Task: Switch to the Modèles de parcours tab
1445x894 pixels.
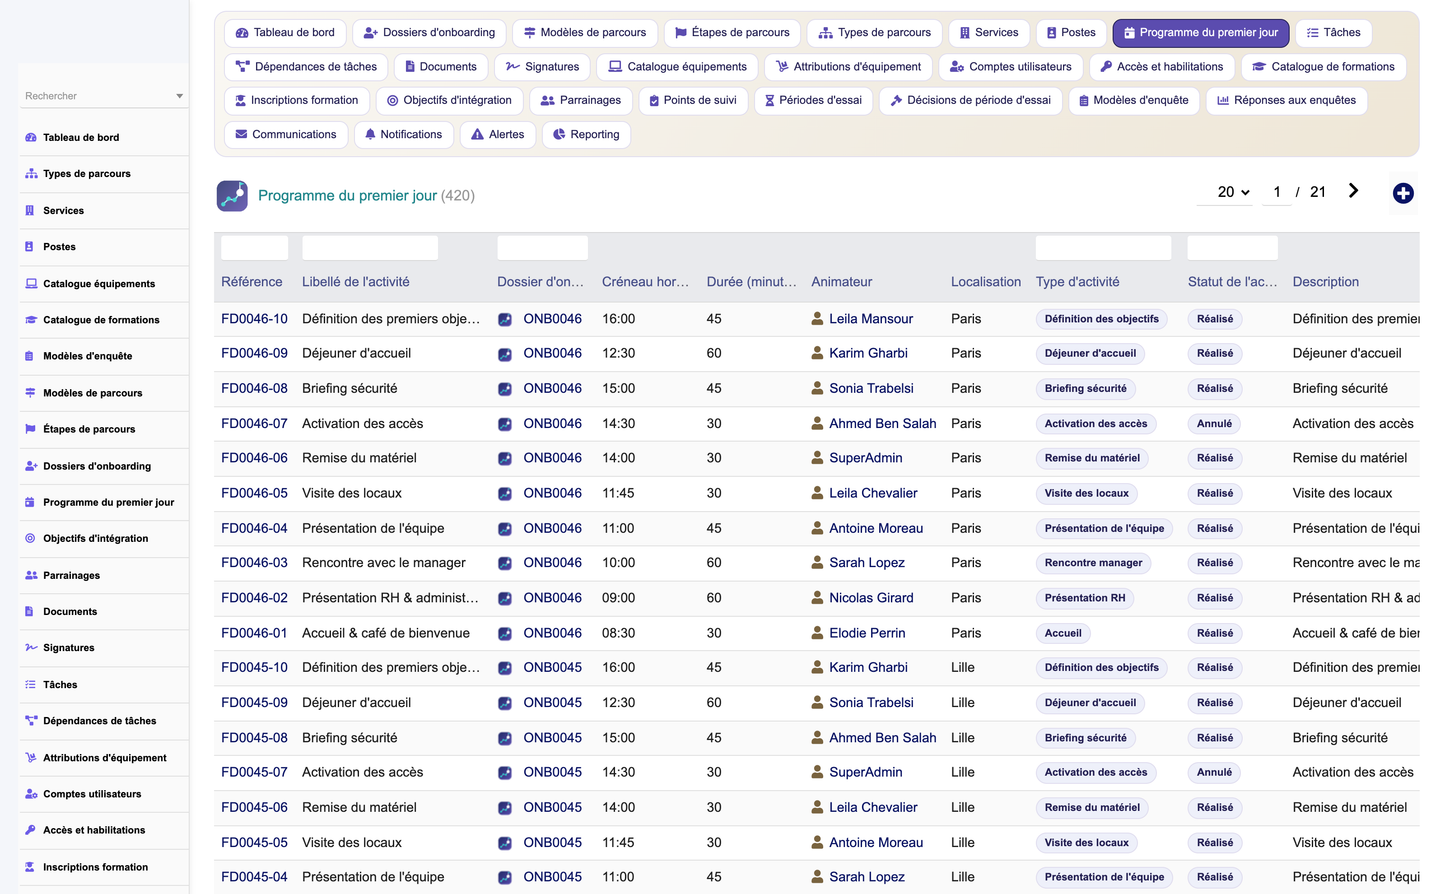Action: (585, 33)
